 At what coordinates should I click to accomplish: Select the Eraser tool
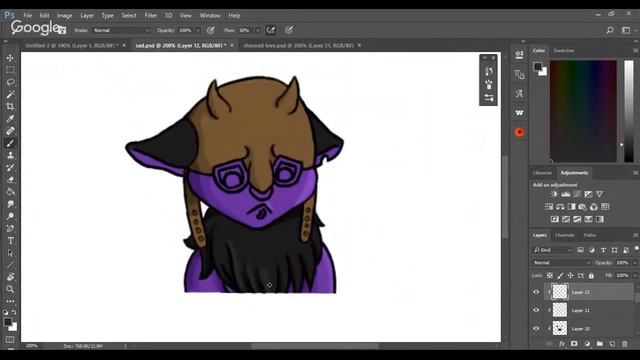[x=10, y=180]
